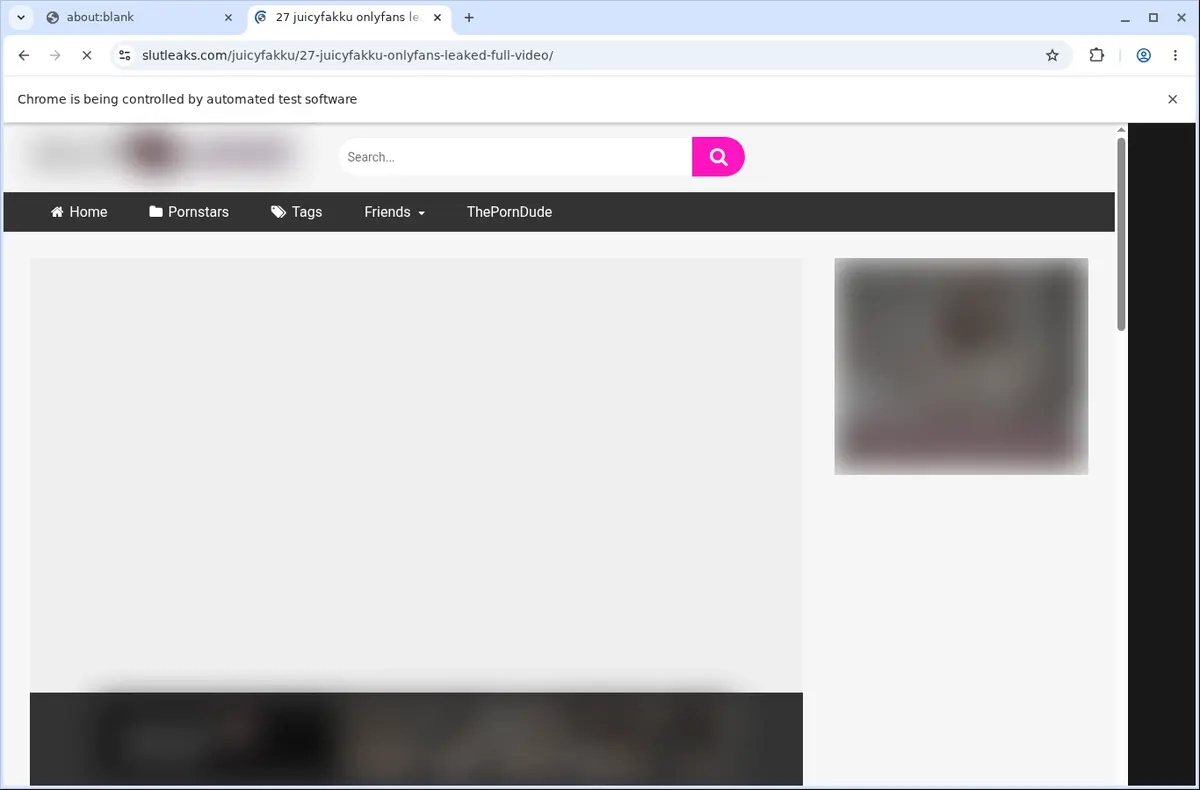Maximize the Chrome window
This screenshot has width=1200, height=790.
pos(1153,17)
